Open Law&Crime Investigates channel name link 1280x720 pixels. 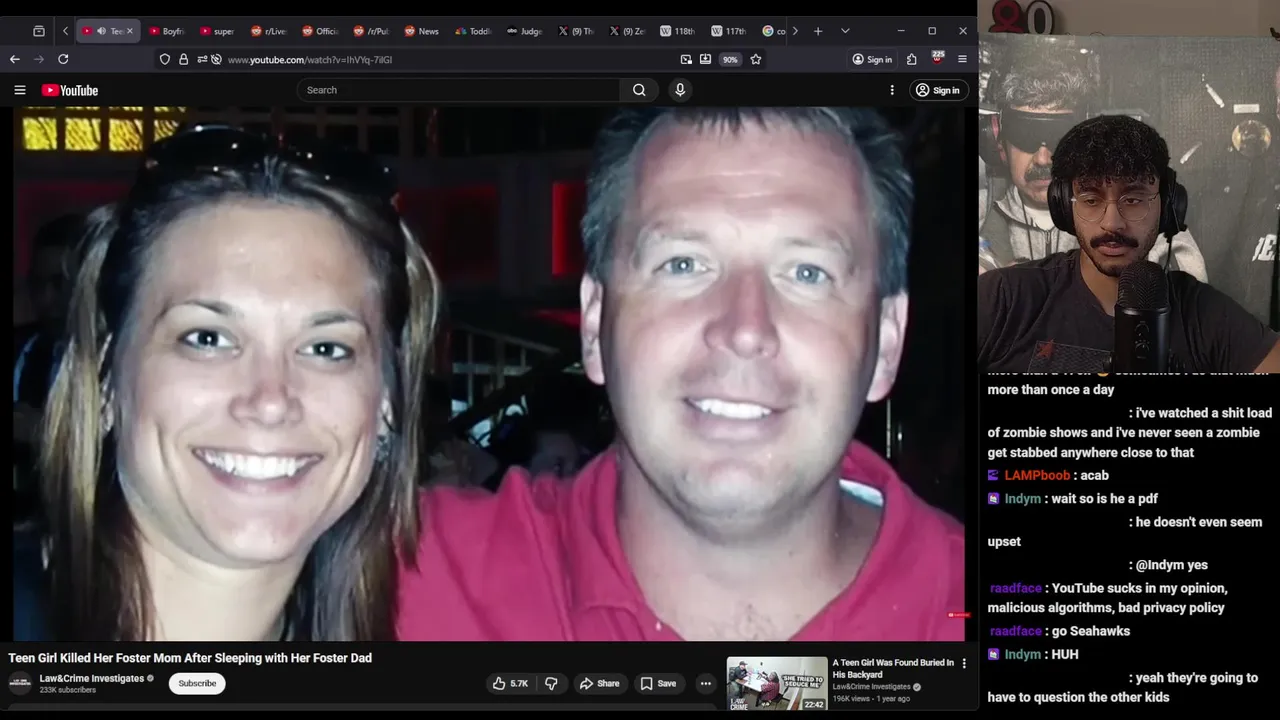(x=92, y=679)
